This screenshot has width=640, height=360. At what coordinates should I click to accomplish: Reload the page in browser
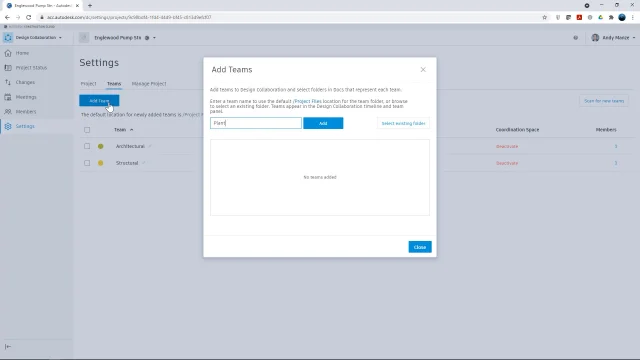[x=29, y=18]
